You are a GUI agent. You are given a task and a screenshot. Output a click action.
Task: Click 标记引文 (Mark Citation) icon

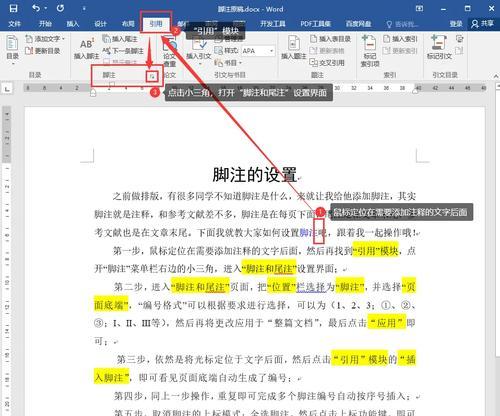pos(439,47)
